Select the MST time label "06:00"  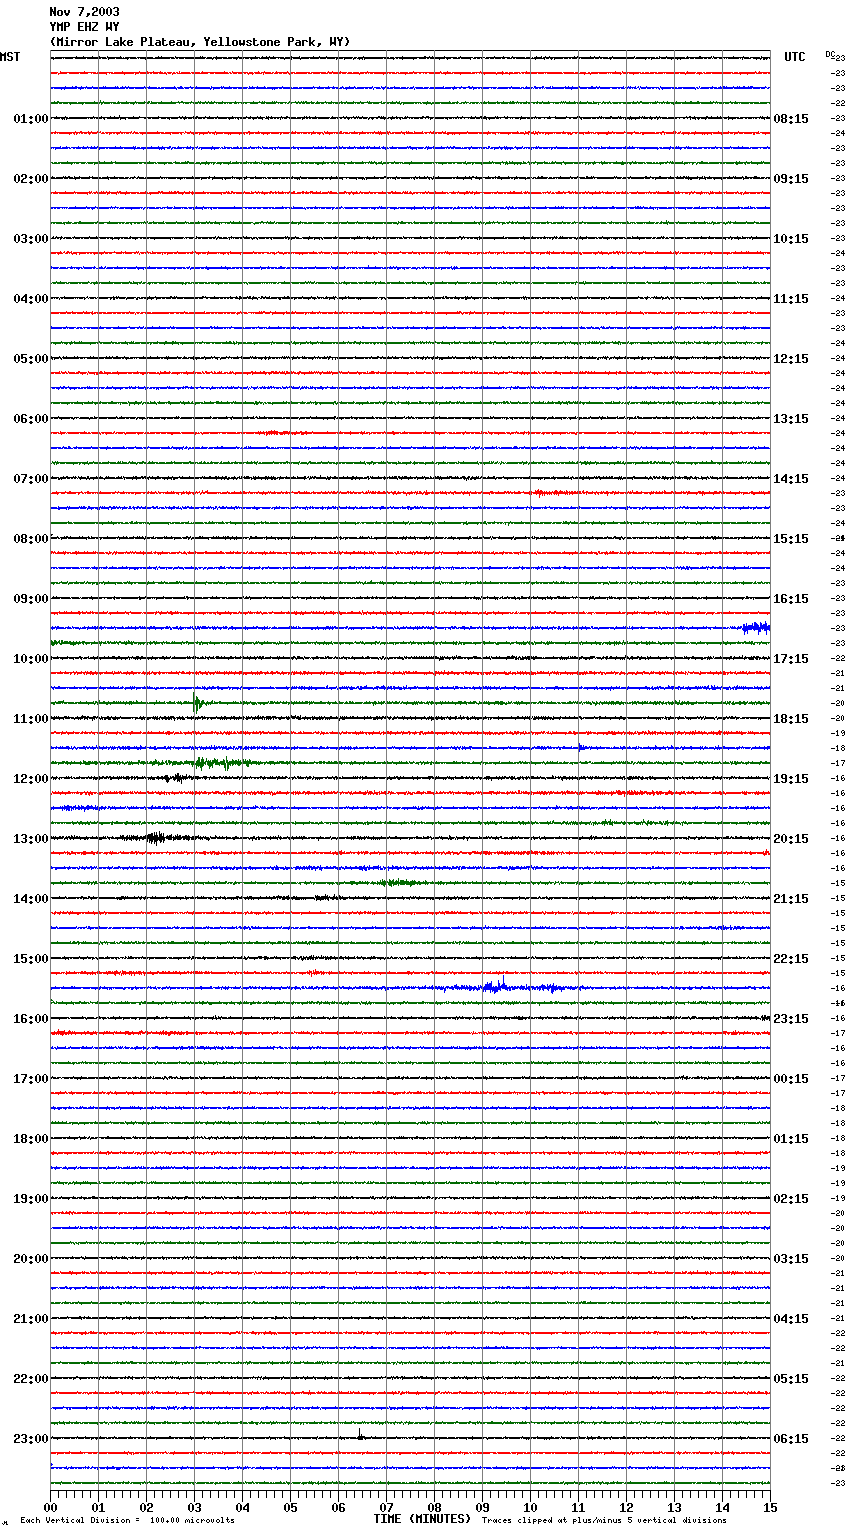pyautogui.click(x=31, y=419)
